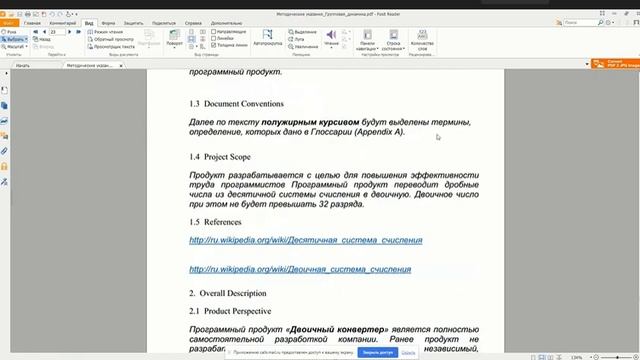Screen dimensions: 640x360
Task: Switch to the Комментарий ribbon tab
Action: click(63, 23)
